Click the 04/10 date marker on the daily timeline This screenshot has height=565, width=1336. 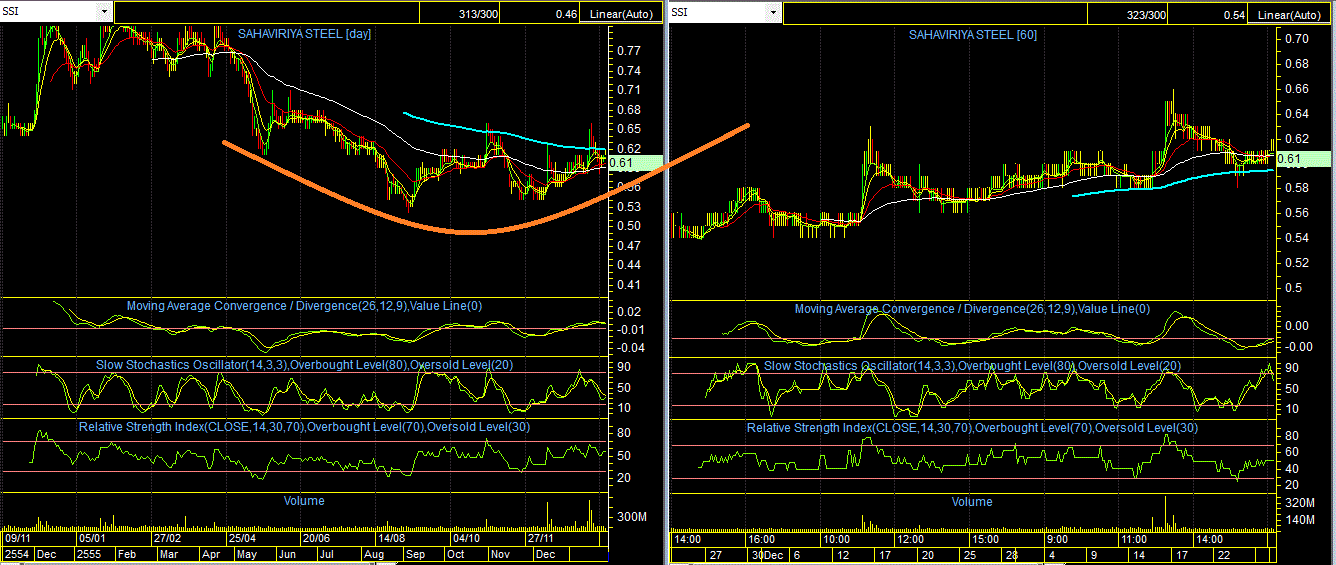(x=466, y=537)
